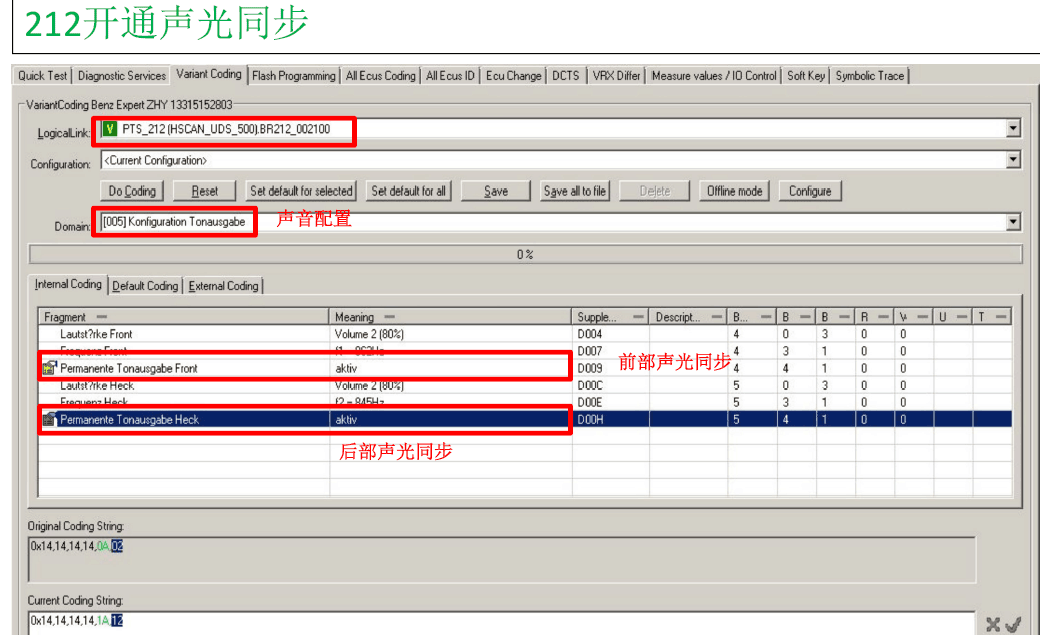The width and height of the screenshot is (1040, 635).
Task: Toggle the Offline mode button
Action: pyautogui.click(x=734, y=191)
